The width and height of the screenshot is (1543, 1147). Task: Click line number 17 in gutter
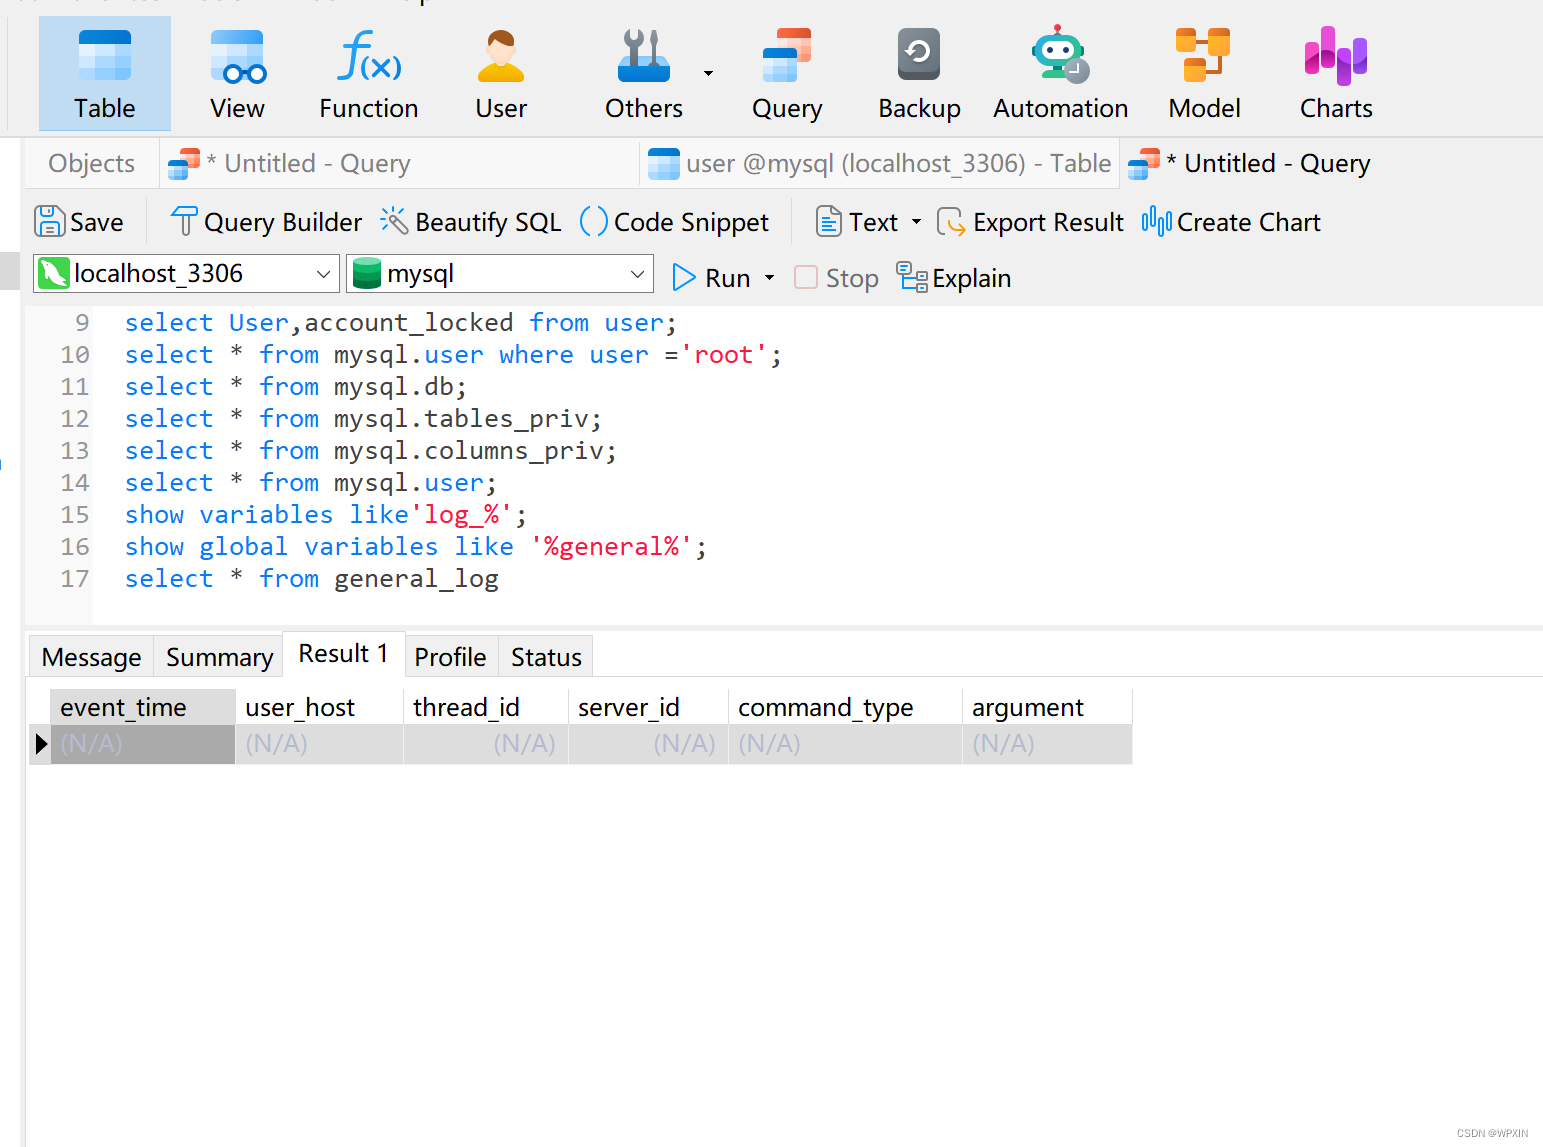(x=75, y=579)
